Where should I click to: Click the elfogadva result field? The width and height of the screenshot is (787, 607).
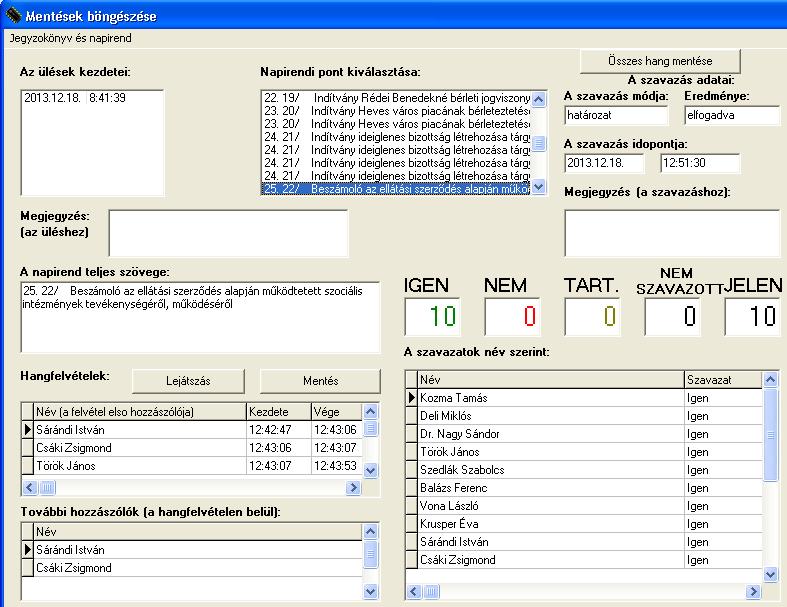coord(732,115)
